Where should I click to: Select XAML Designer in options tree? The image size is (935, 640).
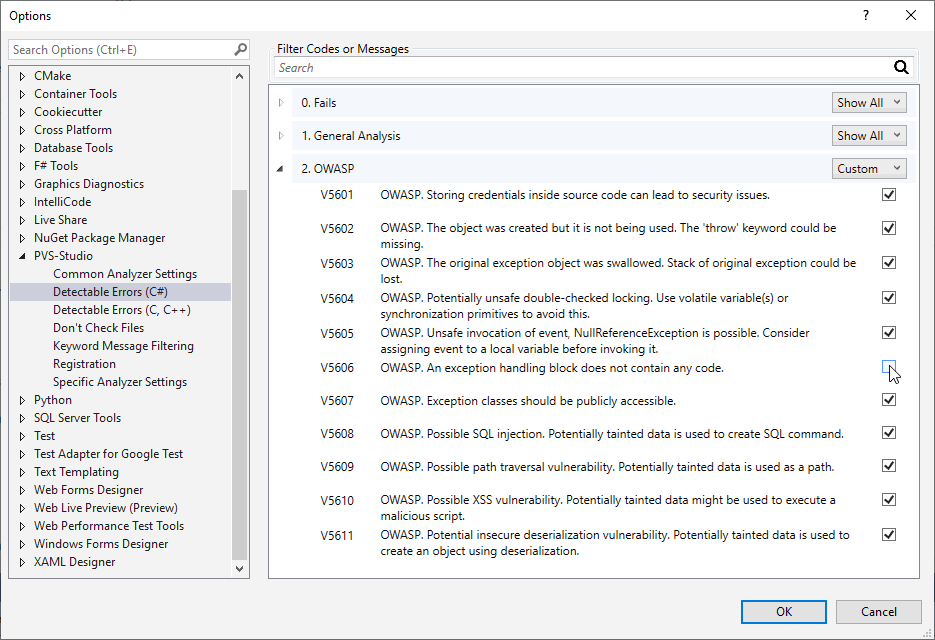point(75,562)
